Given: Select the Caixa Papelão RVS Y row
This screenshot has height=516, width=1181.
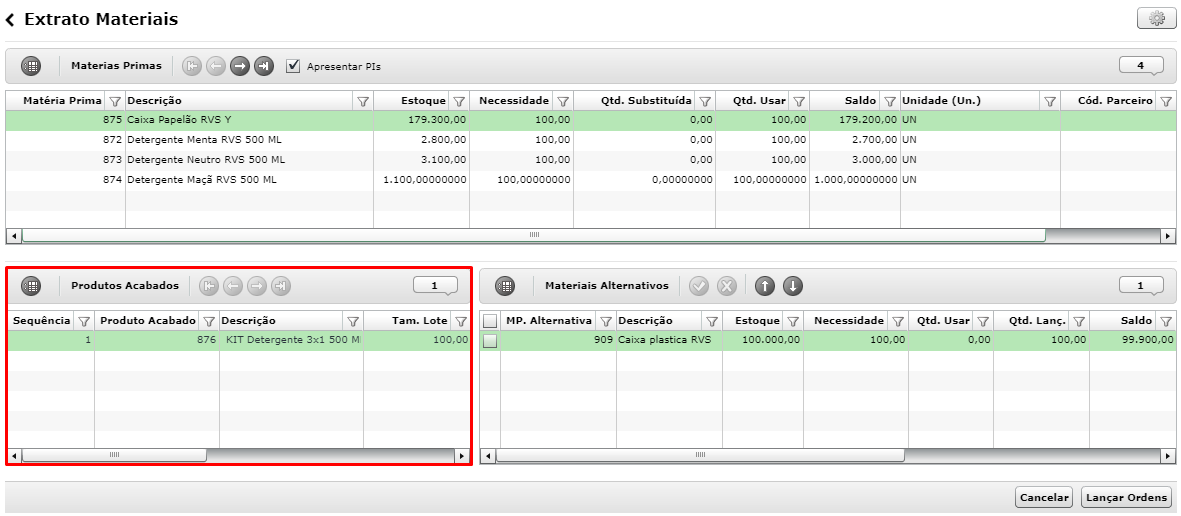Looking at the screenshot, I should pos(590,120).
